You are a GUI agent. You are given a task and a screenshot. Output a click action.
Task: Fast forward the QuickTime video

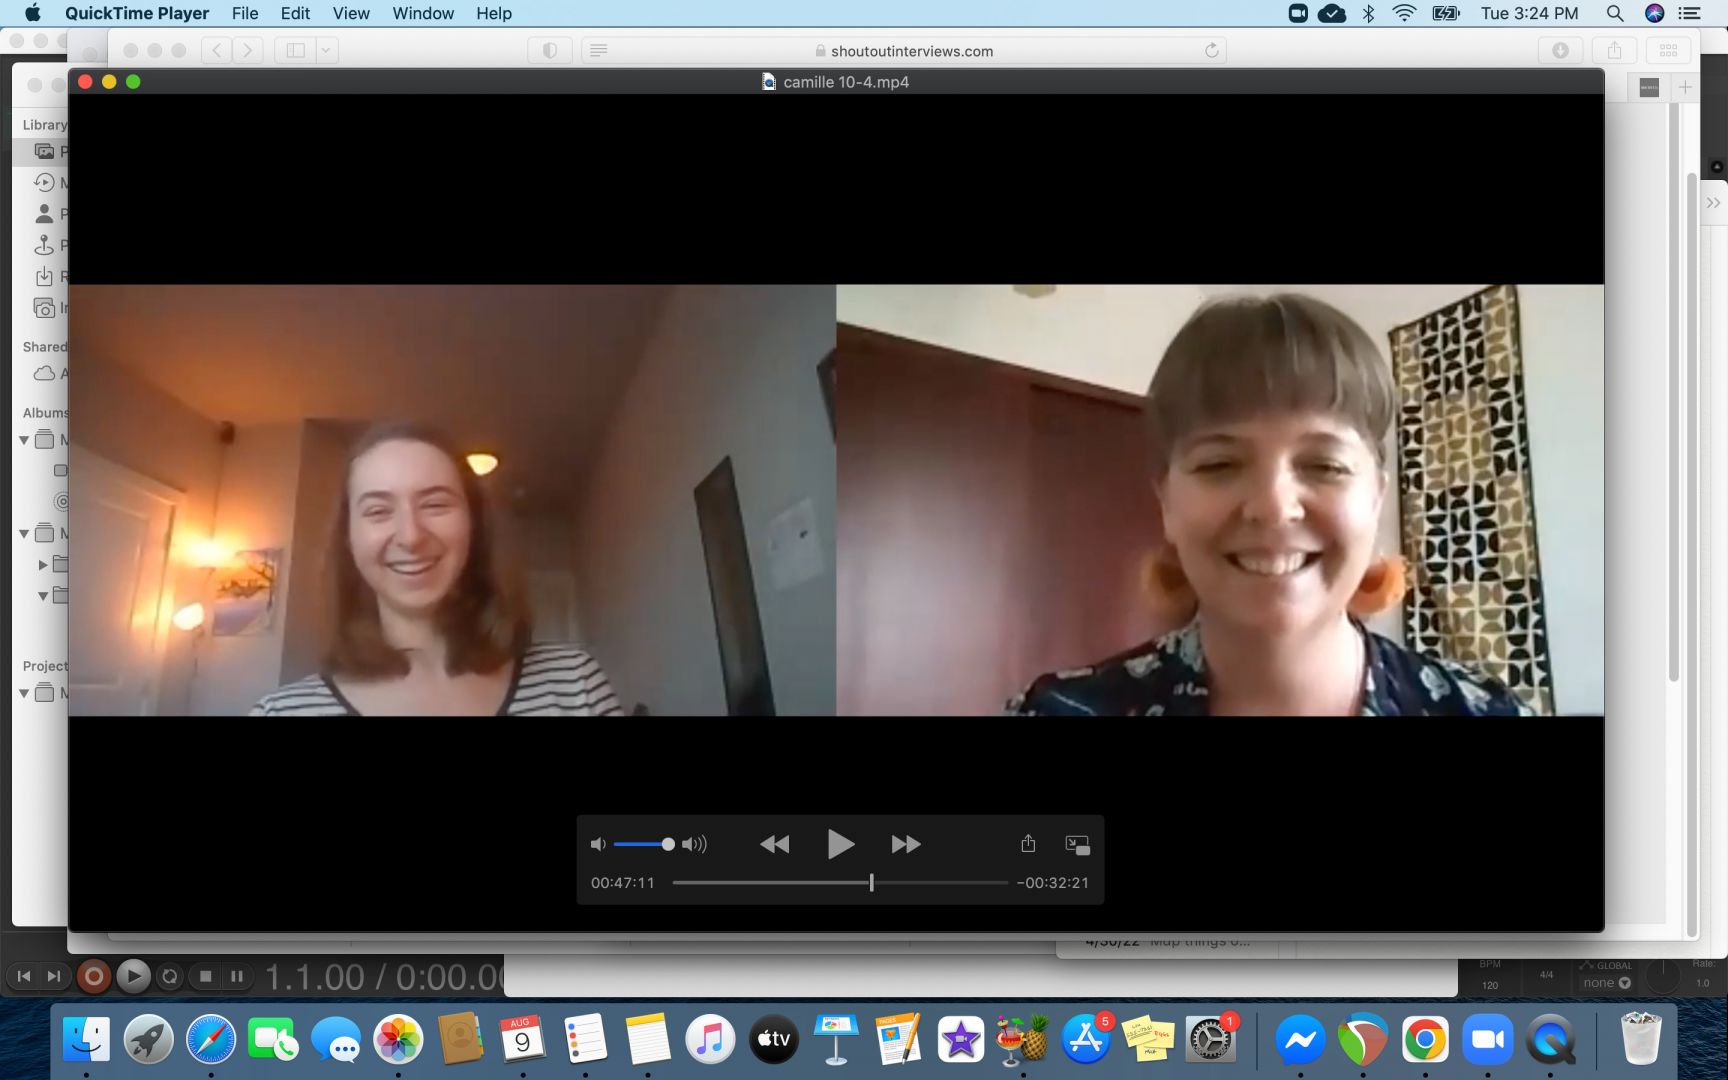[x=905, y=845]
